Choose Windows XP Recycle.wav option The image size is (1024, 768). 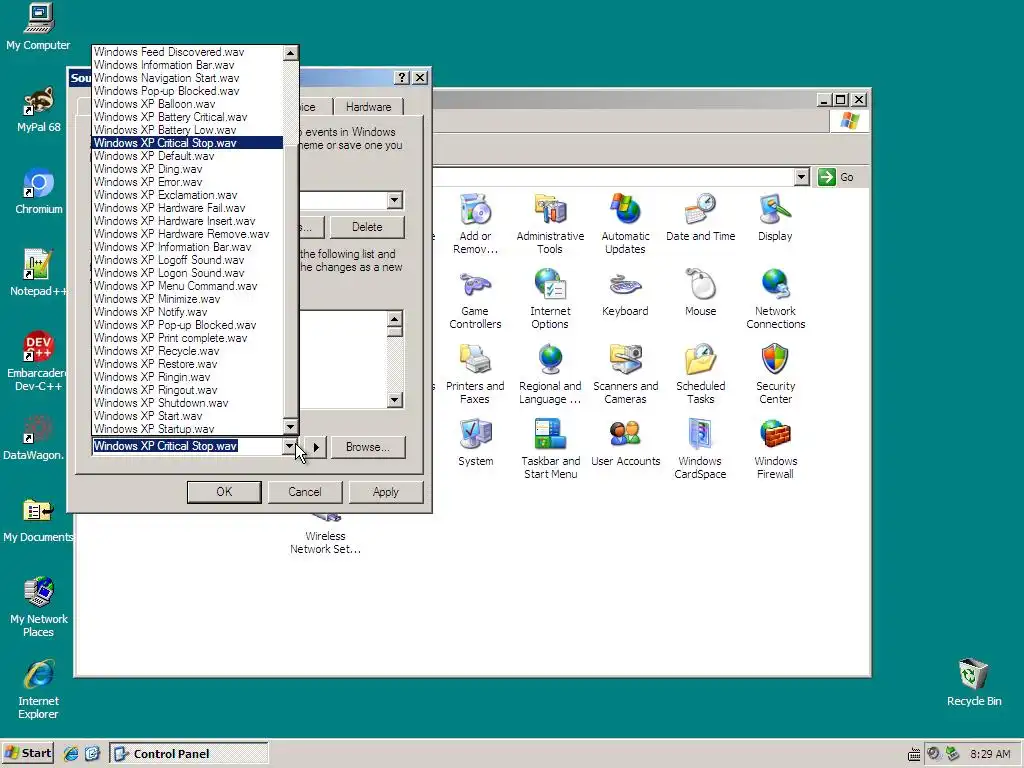(187, 351)
